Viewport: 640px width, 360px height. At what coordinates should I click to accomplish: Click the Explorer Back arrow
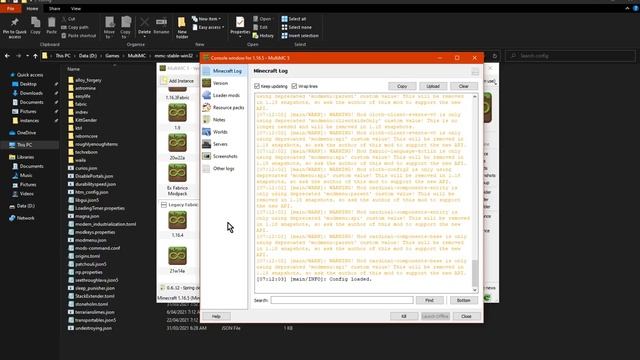pos(7,56)
